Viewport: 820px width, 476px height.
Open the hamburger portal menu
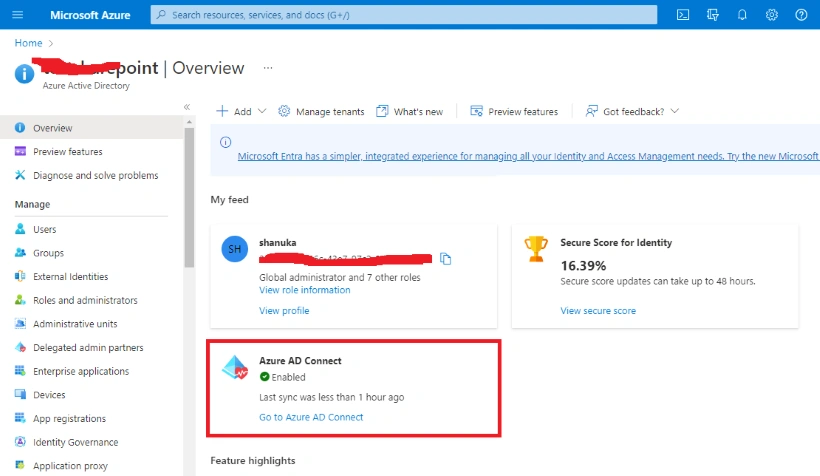point(18,15)
